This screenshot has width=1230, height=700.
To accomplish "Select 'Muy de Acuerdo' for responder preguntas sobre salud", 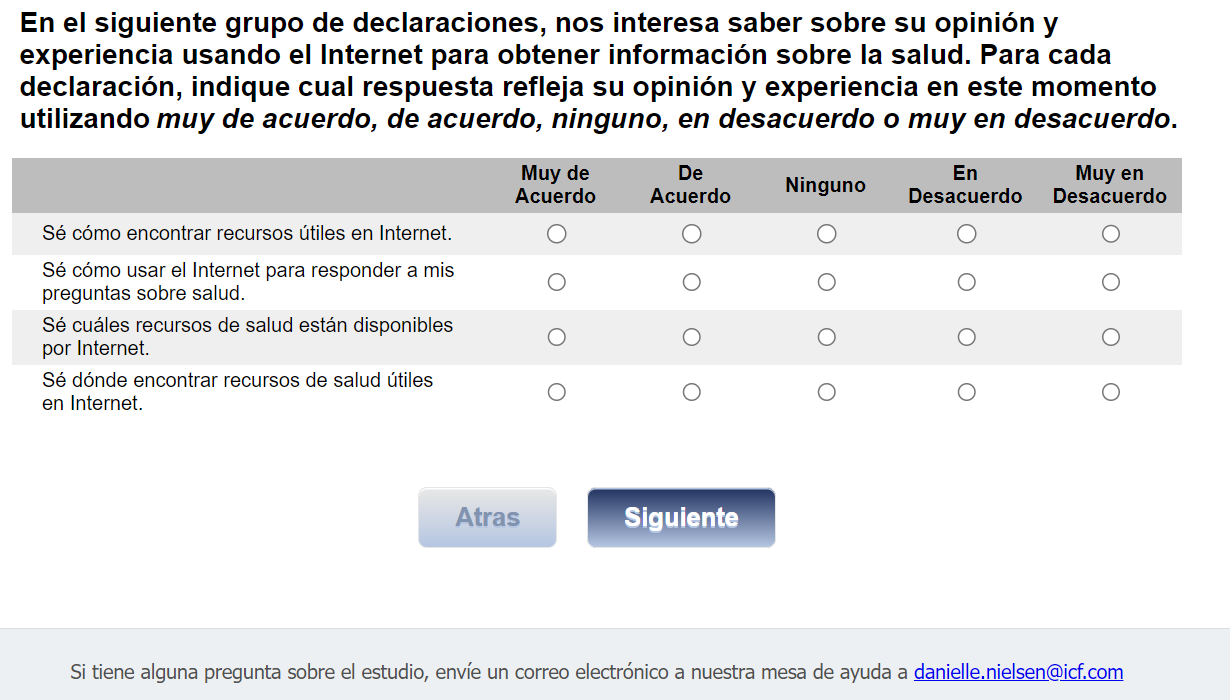I will 557,282.
